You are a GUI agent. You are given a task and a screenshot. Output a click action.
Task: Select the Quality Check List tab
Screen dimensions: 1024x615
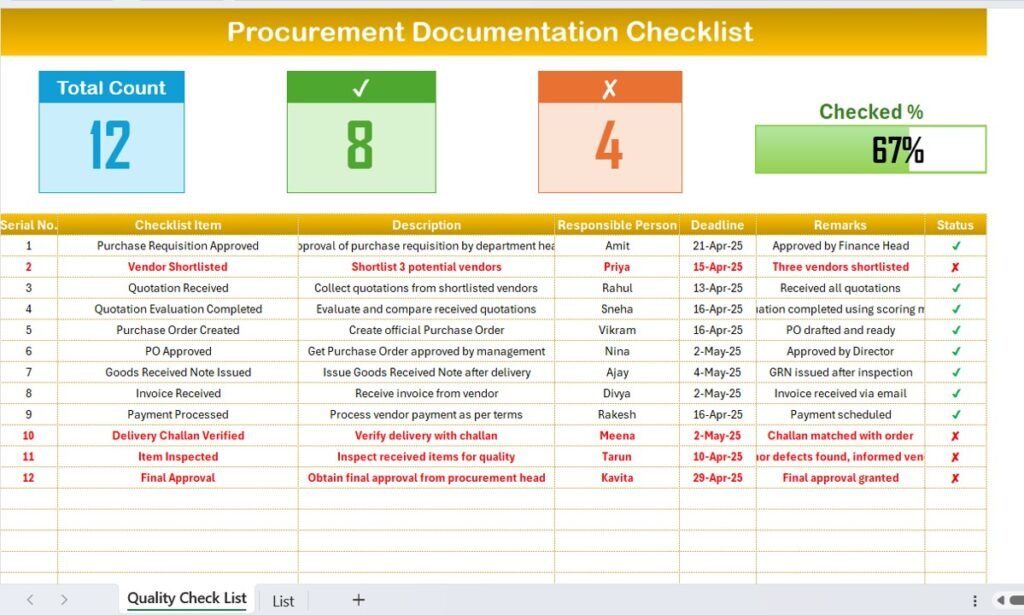pos(186,598)
